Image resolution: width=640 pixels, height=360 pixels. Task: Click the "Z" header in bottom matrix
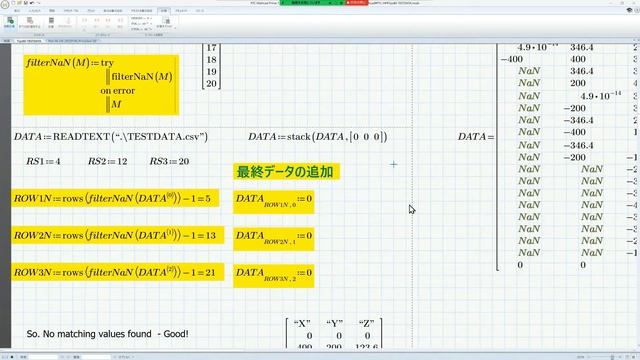[x=367, y=324]
